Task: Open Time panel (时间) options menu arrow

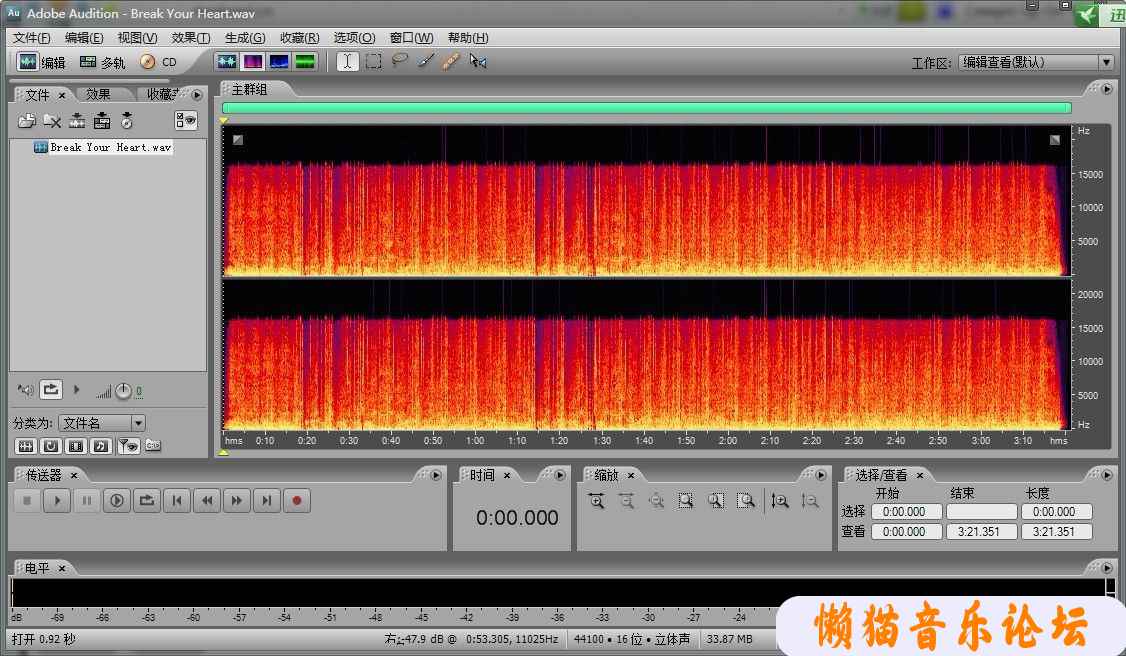Action: [x=560, y=475]
